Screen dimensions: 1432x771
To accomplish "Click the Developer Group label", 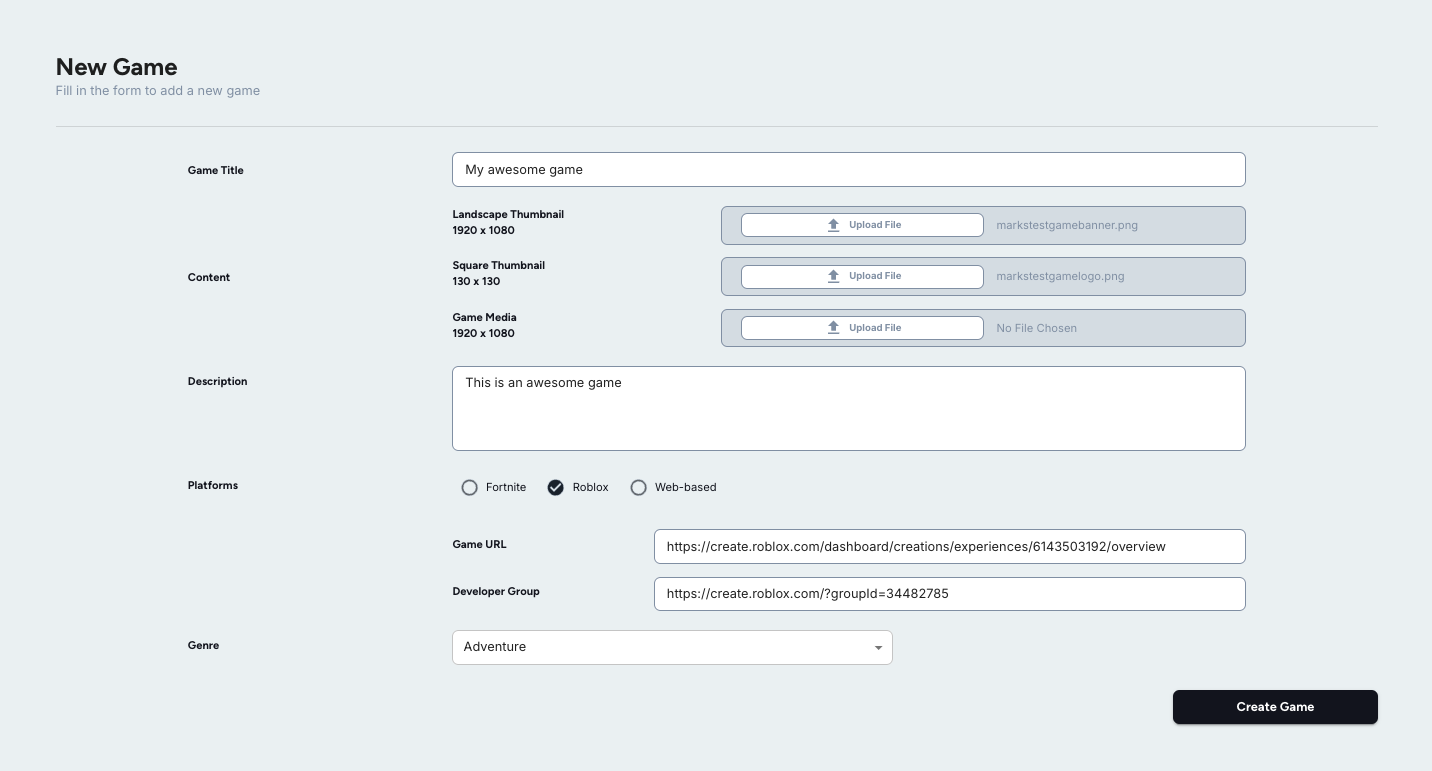I will (x=496, y=591).
